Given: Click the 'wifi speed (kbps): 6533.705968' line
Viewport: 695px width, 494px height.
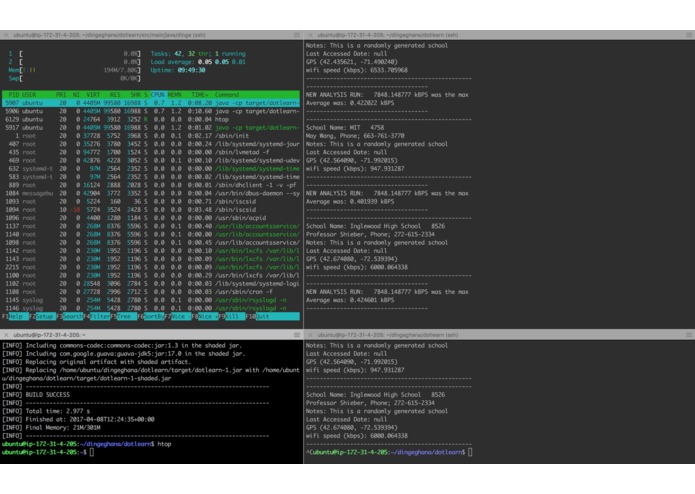Looking at the screenshot, I should (x=357, y=70).
